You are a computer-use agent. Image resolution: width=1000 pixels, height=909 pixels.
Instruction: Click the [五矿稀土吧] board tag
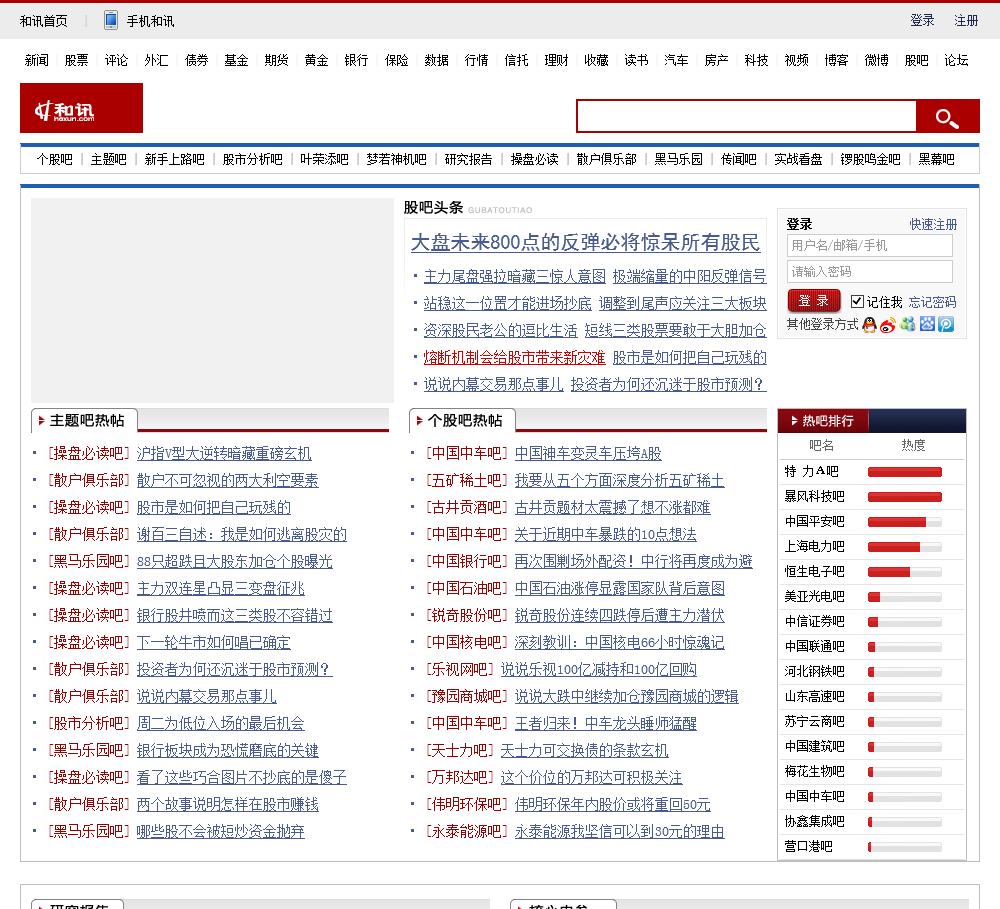click(x=467, y=480)
